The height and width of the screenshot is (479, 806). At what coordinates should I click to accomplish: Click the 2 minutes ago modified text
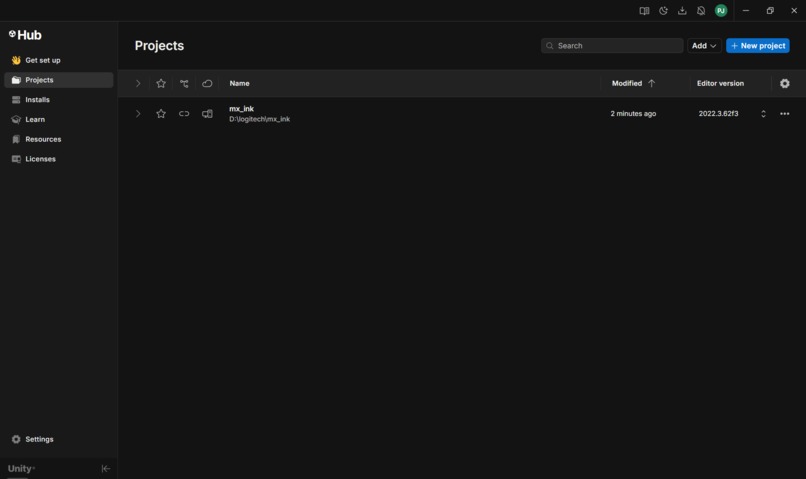[x=633, y=114]
